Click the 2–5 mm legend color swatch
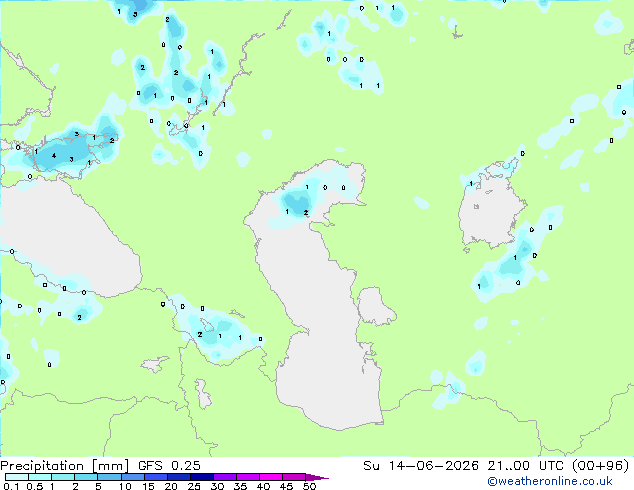Viewport: 634px width, 490px height. pos(86,477)
